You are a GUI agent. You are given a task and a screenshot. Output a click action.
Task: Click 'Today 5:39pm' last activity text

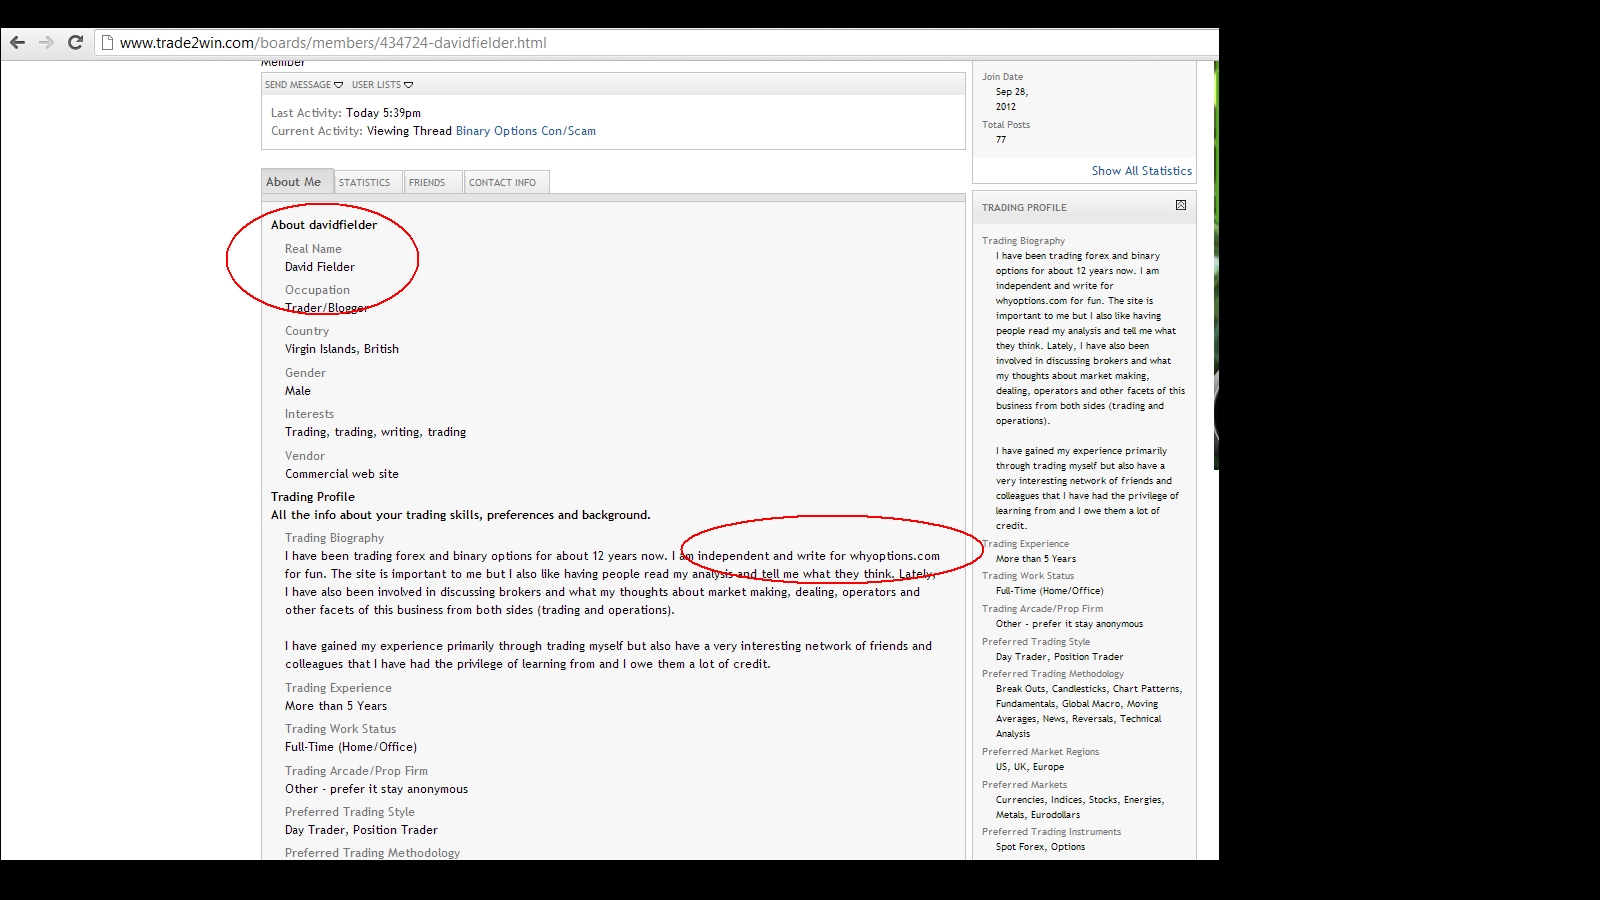point(383,113)
